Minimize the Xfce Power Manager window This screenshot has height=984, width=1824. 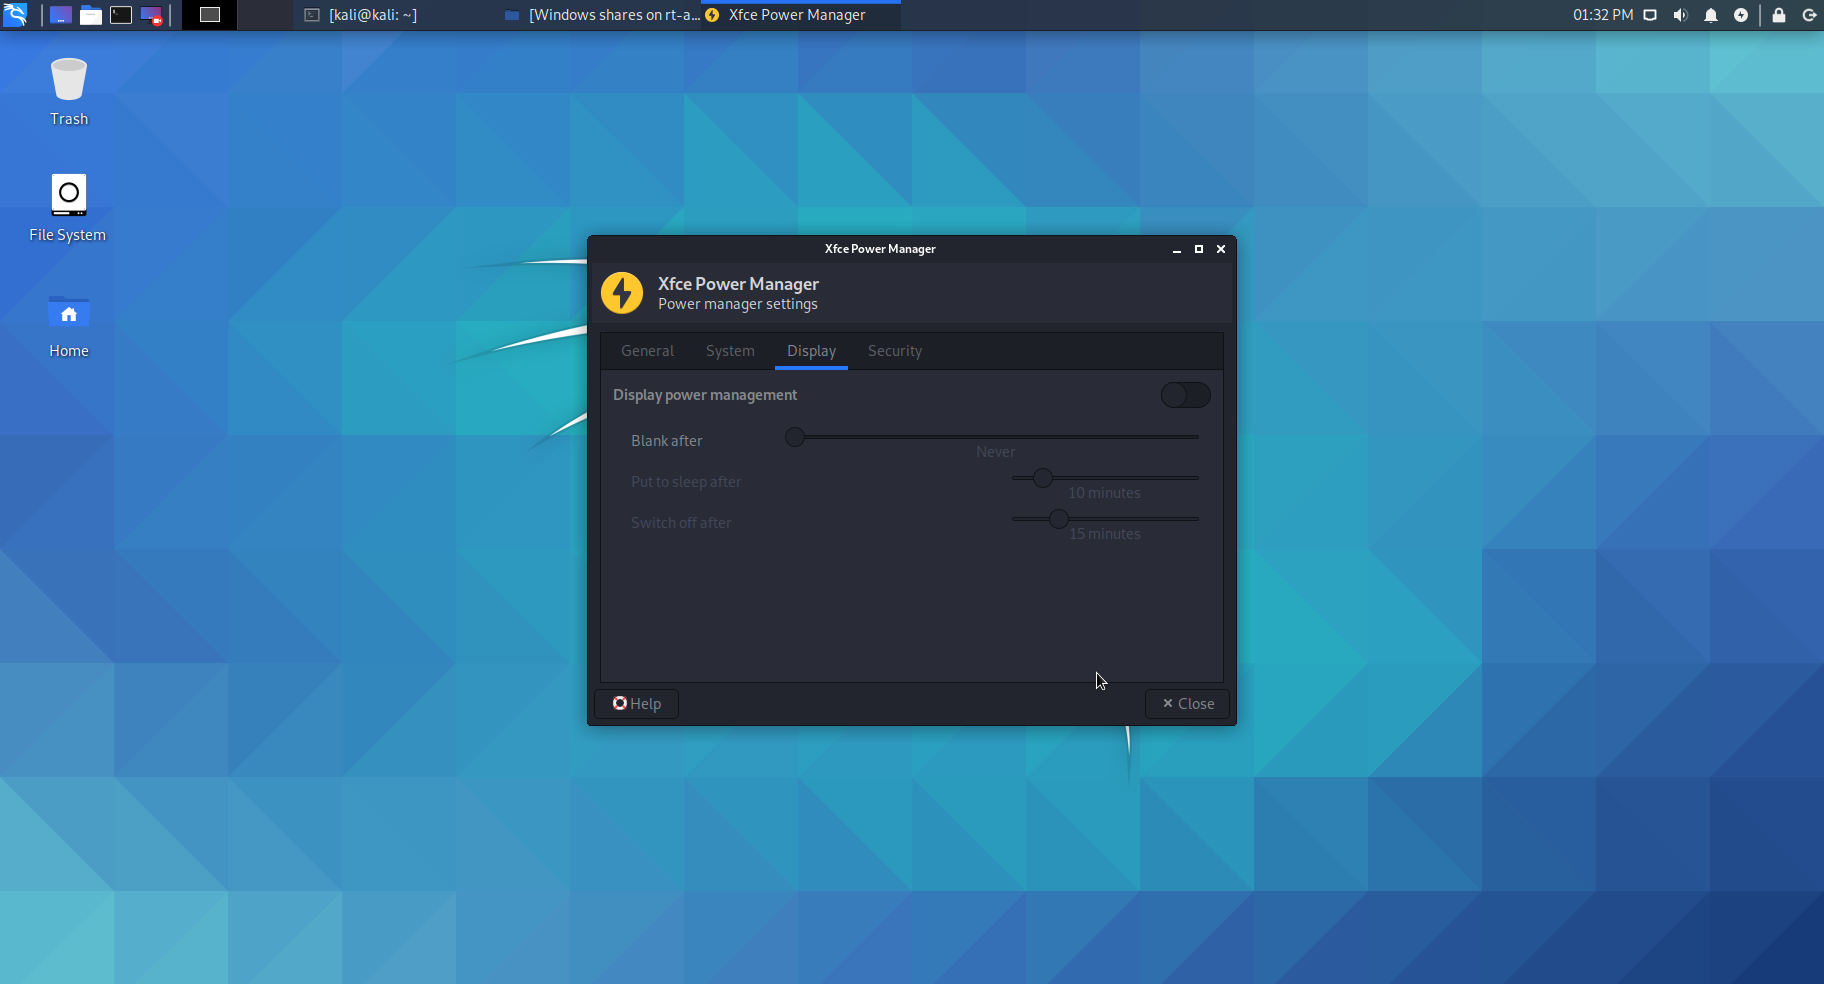(x=1177, y=249)
